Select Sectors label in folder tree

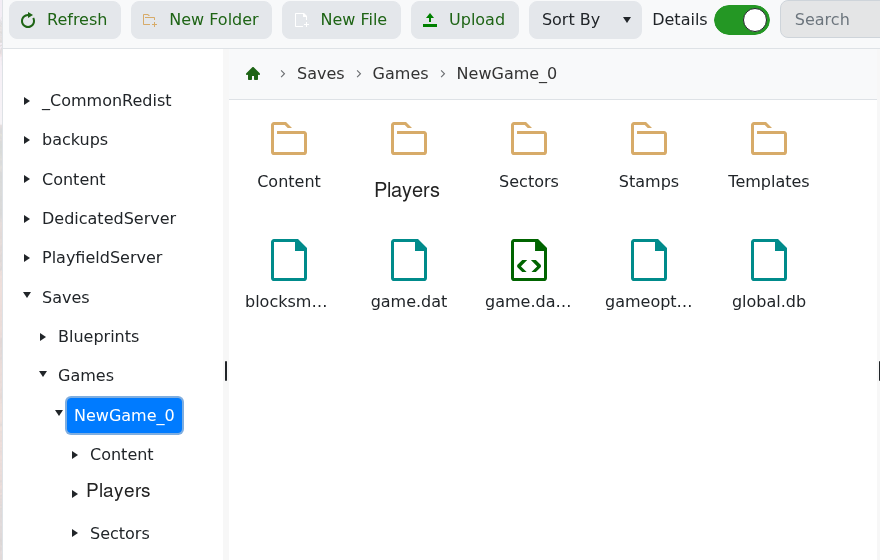point(120,533)
